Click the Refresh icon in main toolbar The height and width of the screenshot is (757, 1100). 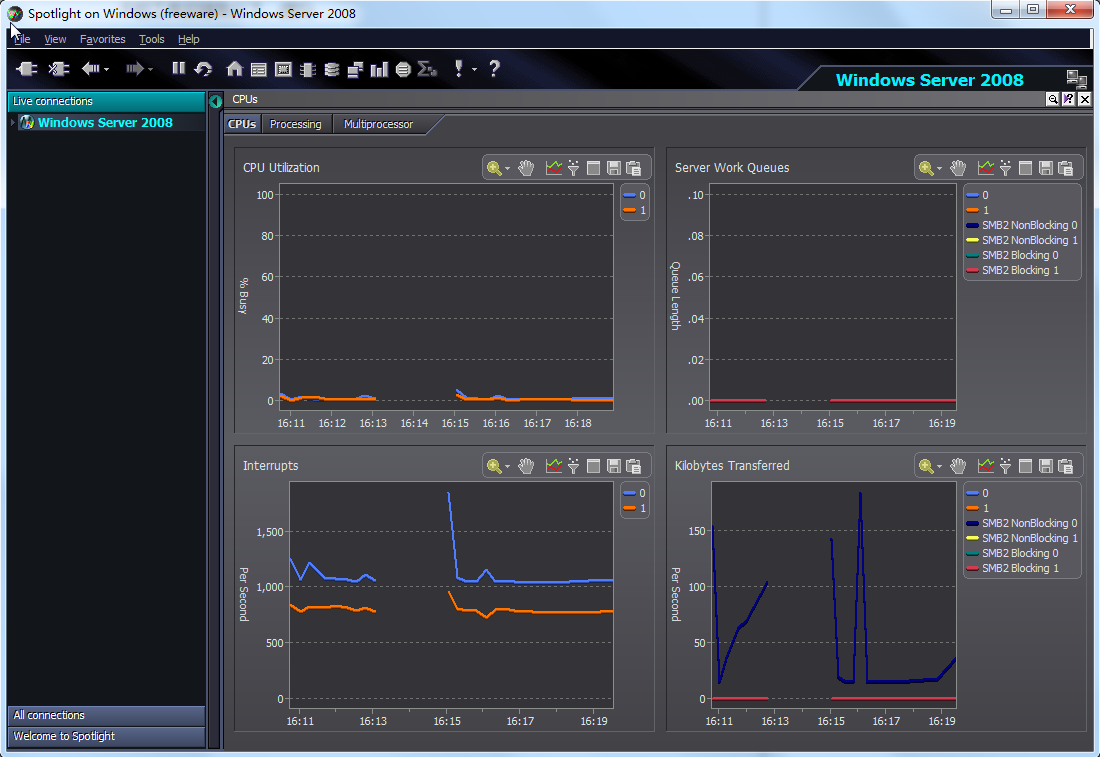(x=204, y=69)
